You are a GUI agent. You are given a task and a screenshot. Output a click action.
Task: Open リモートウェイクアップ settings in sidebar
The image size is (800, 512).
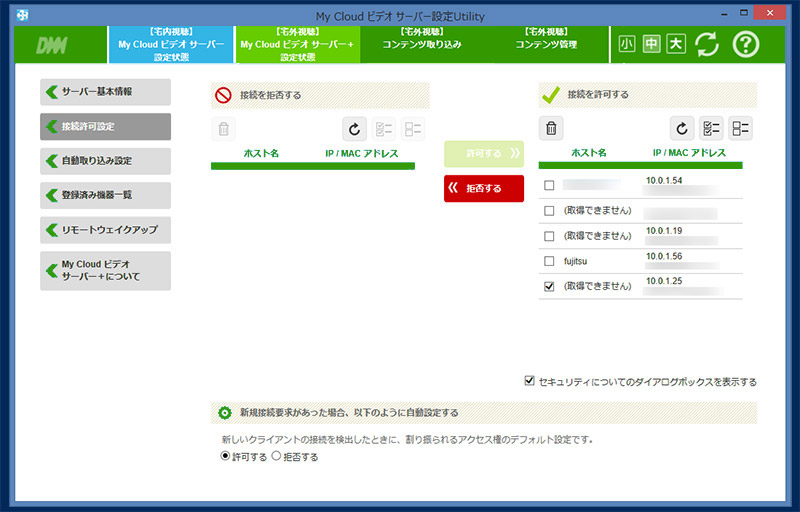click(x=105, y=229)
